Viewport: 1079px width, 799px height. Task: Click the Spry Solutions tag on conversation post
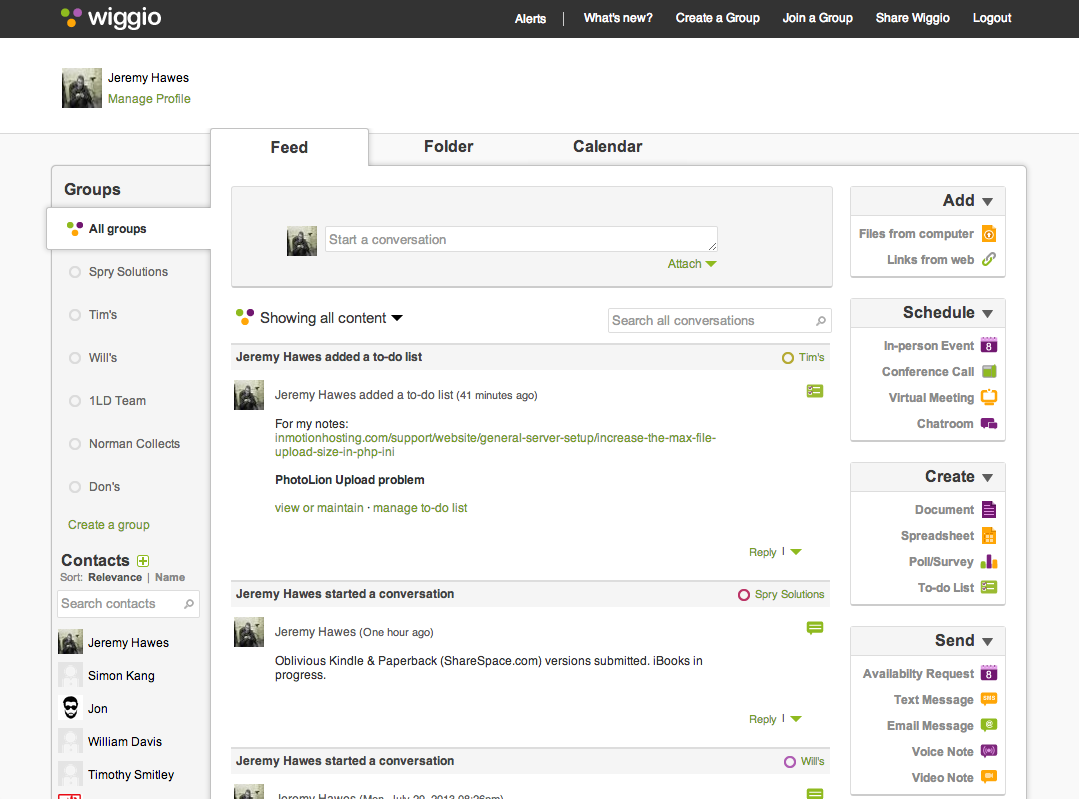(781, 595)
